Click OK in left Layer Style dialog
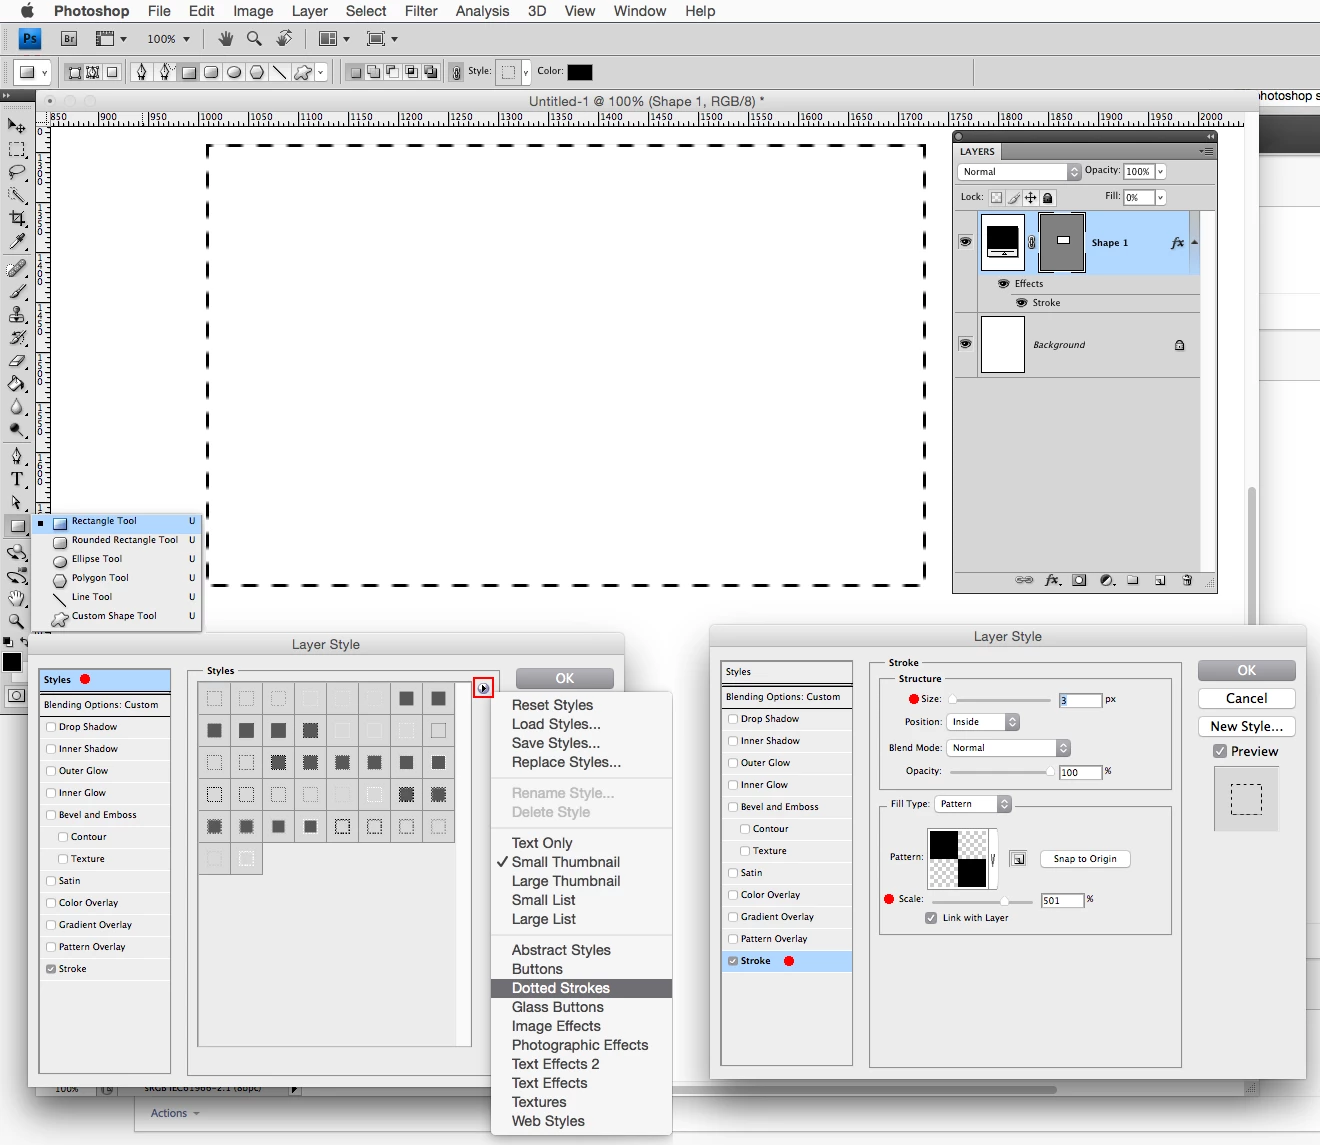This screenshot has width=1320, height=1145. pyautogui.click(x=565, y=678)
